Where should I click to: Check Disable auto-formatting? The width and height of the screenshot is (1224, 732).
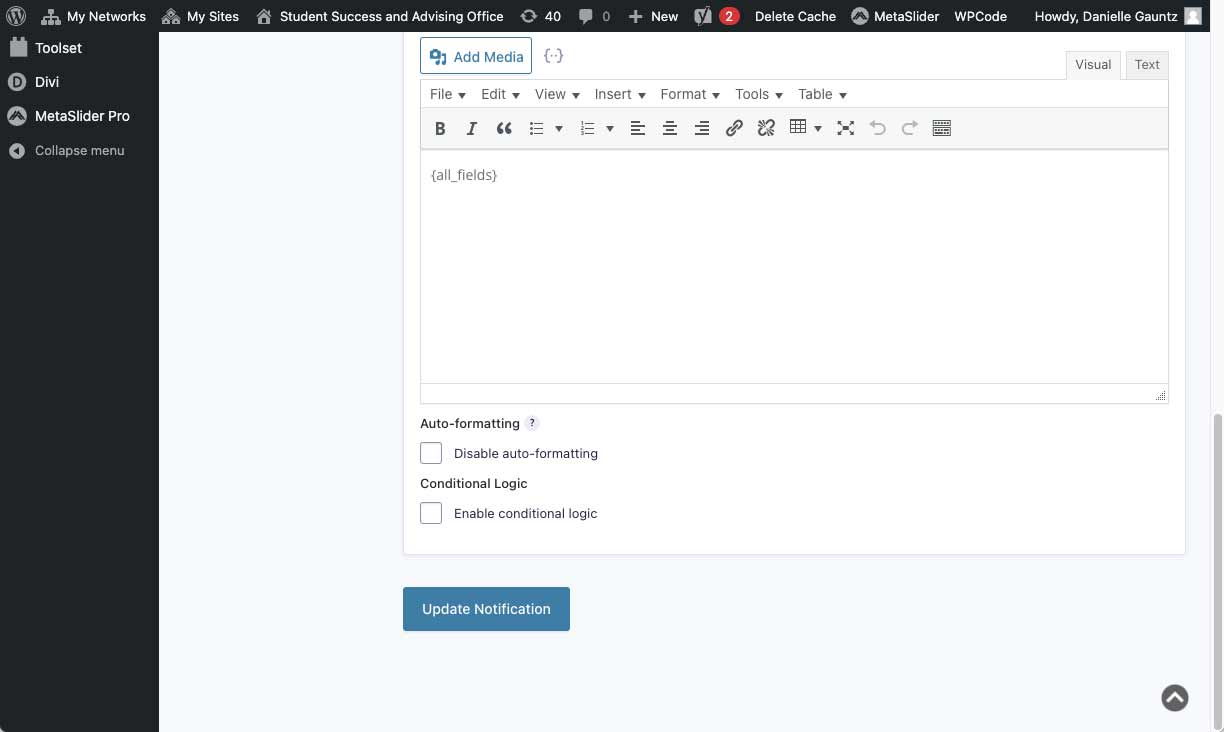click(431, 453)
